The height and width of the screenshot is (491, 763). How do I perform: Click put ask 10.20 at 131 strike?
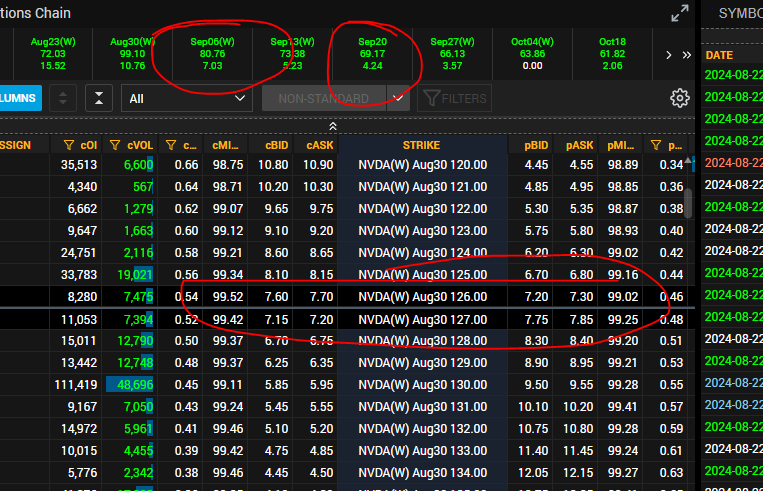(x=578, y=407)
